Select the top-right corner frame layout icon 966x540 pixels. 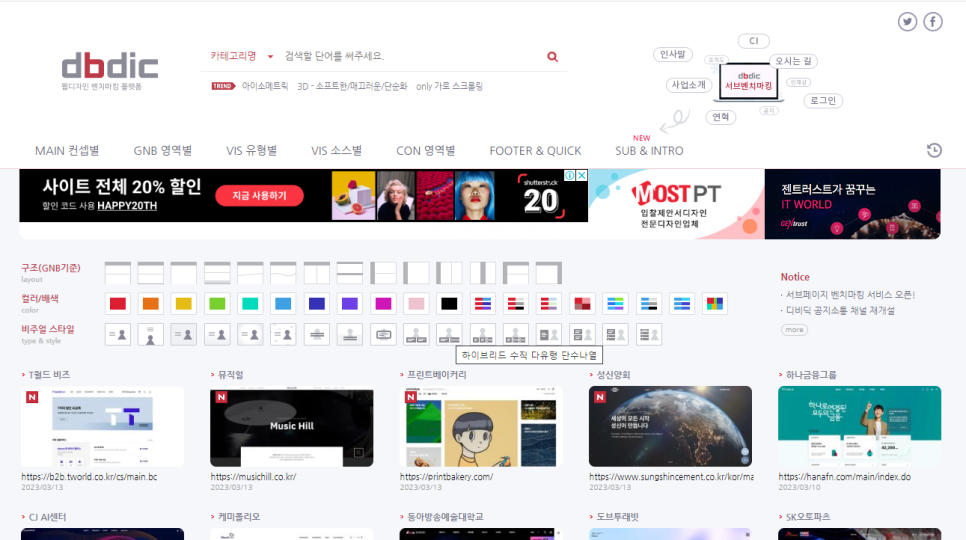549,273
